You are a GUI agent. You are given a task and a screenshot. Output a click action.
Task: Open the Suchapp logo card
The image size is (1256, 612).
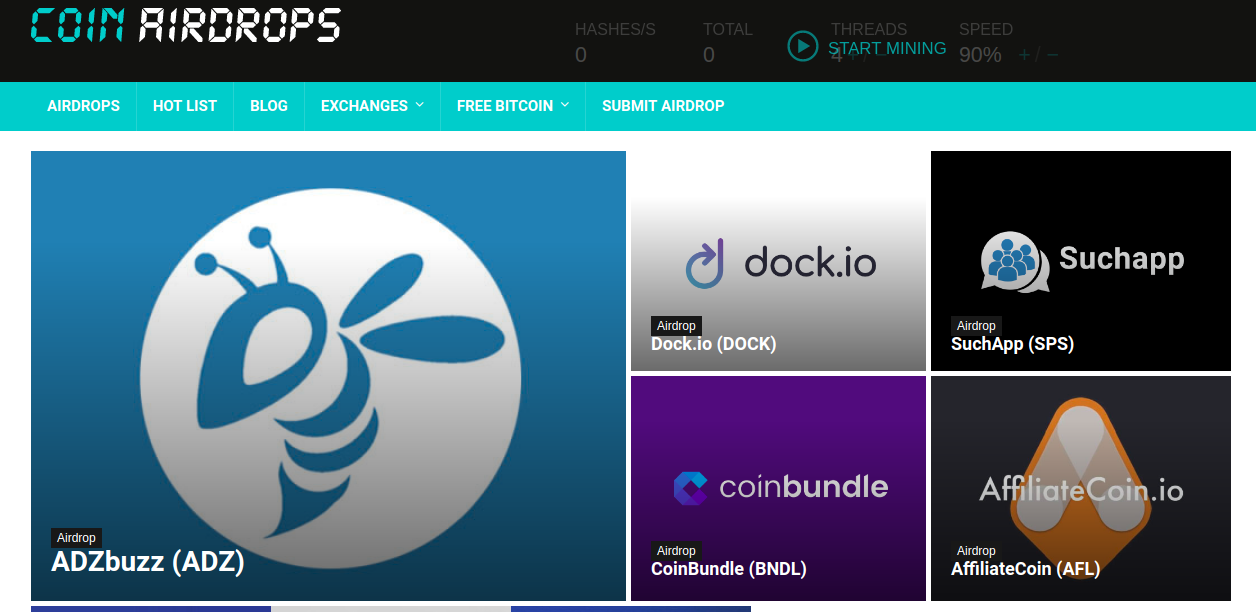[x=1081, y=261]
